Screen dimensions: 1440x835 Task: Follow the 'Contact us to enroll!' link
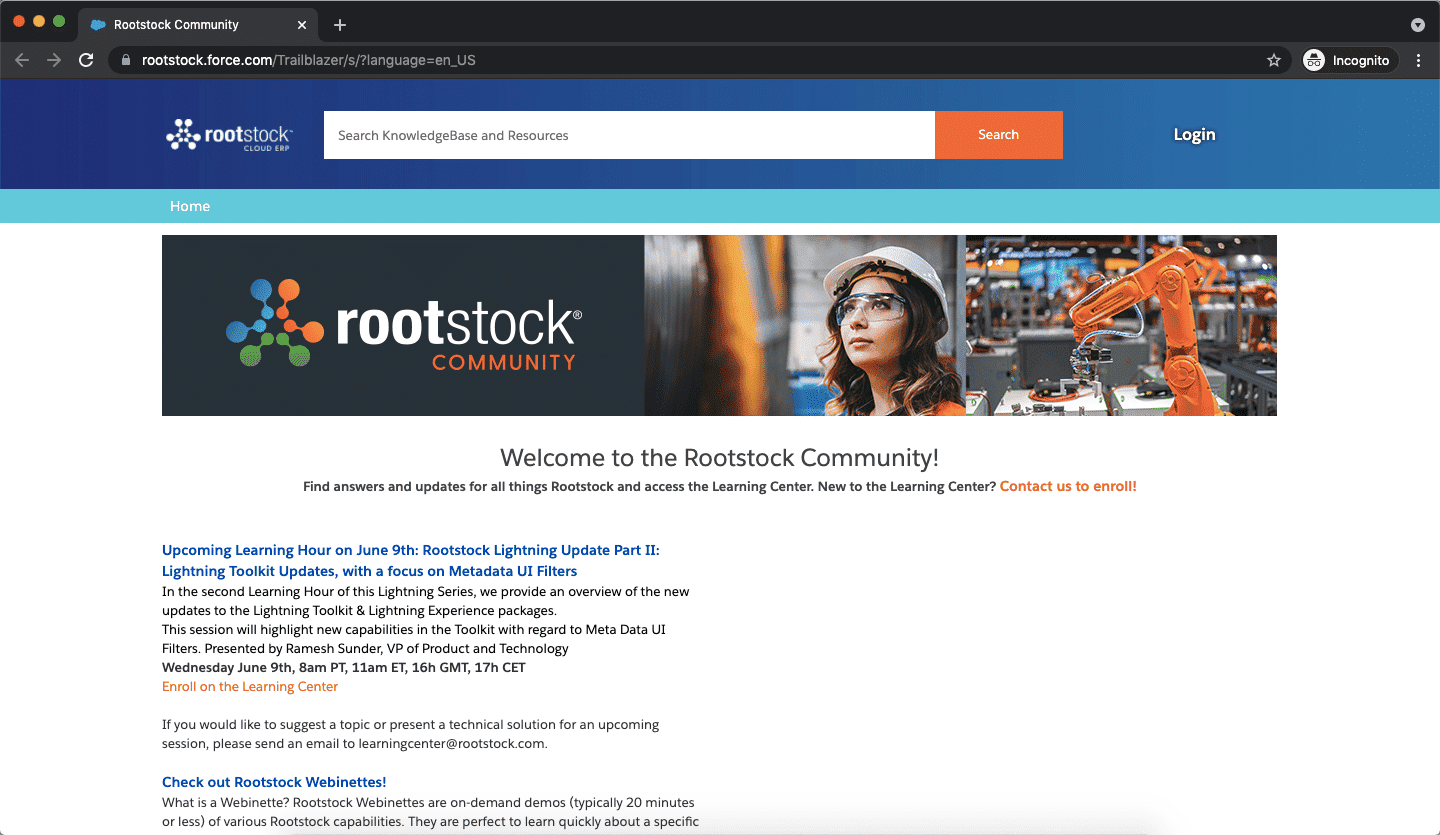(1068, 486)
